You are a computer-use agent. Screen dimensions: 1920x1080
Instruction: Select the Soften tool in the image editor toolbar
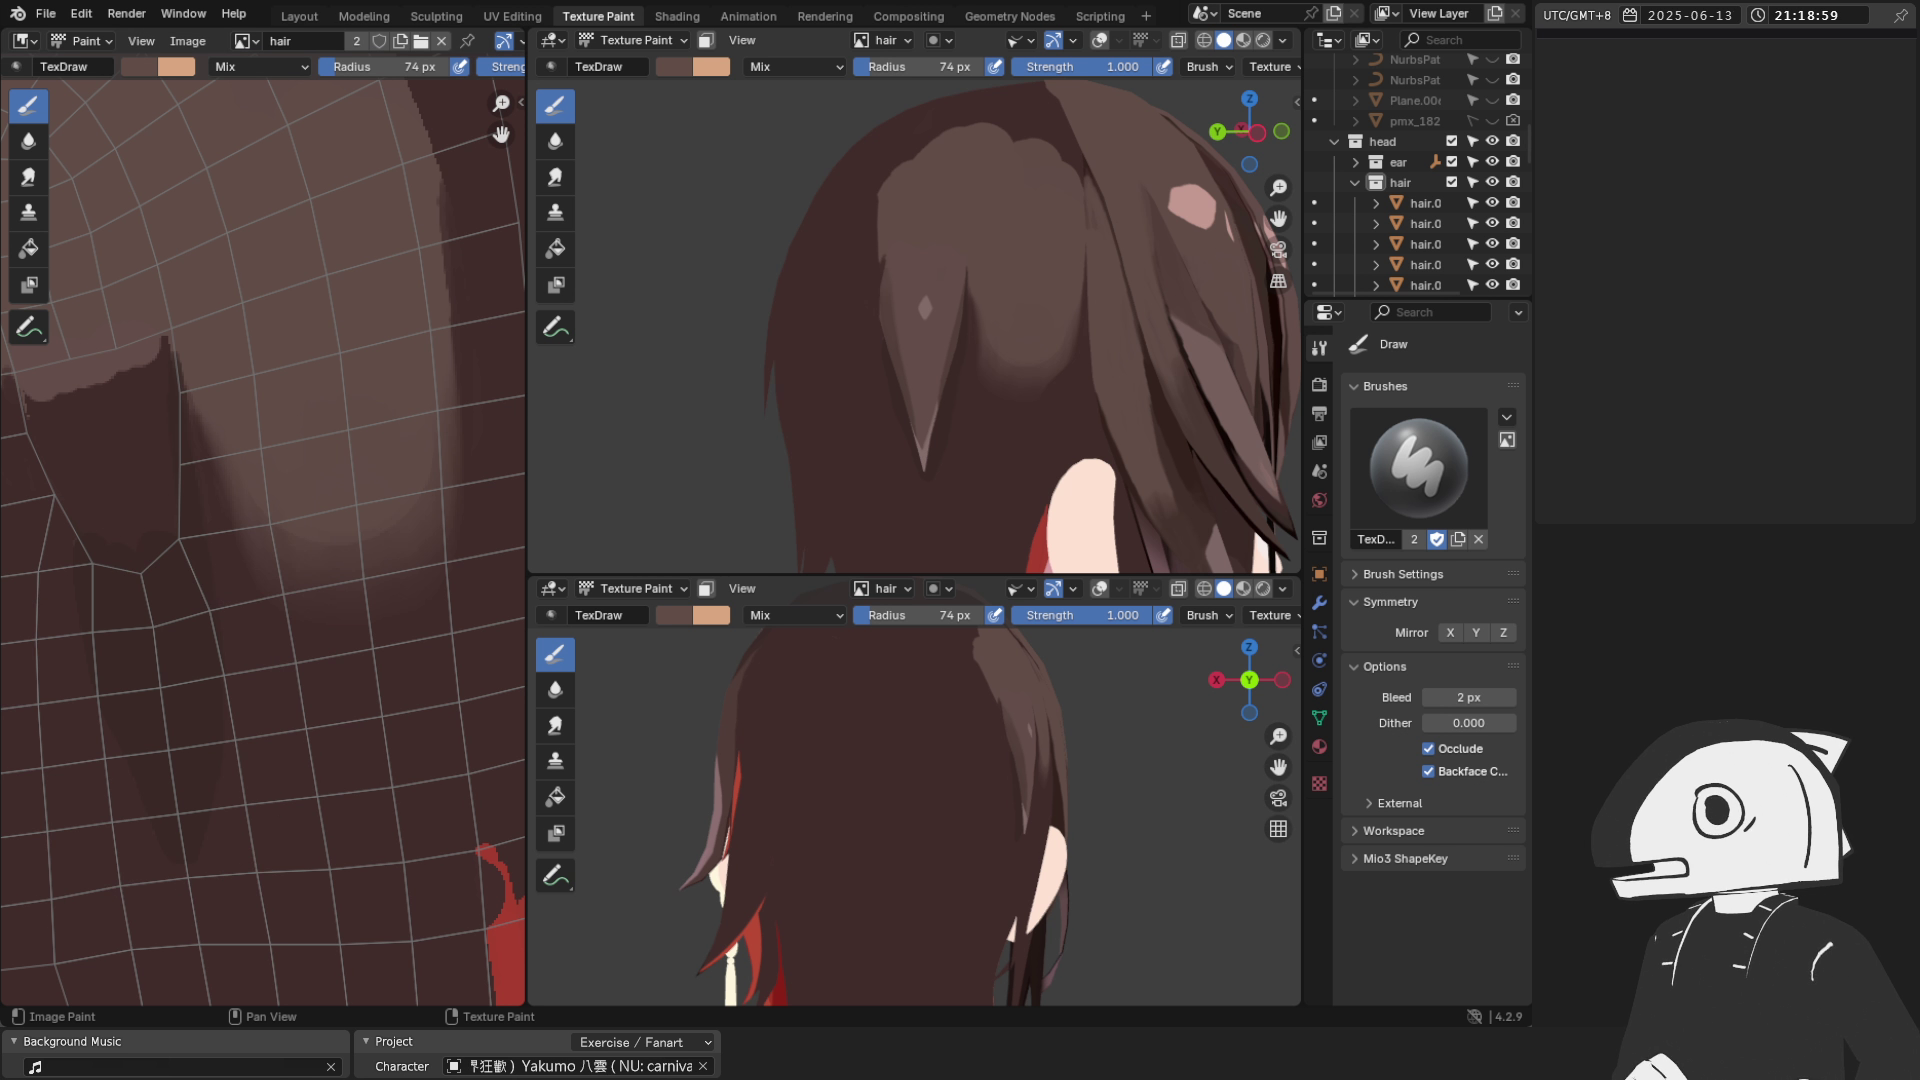(28, 141)
